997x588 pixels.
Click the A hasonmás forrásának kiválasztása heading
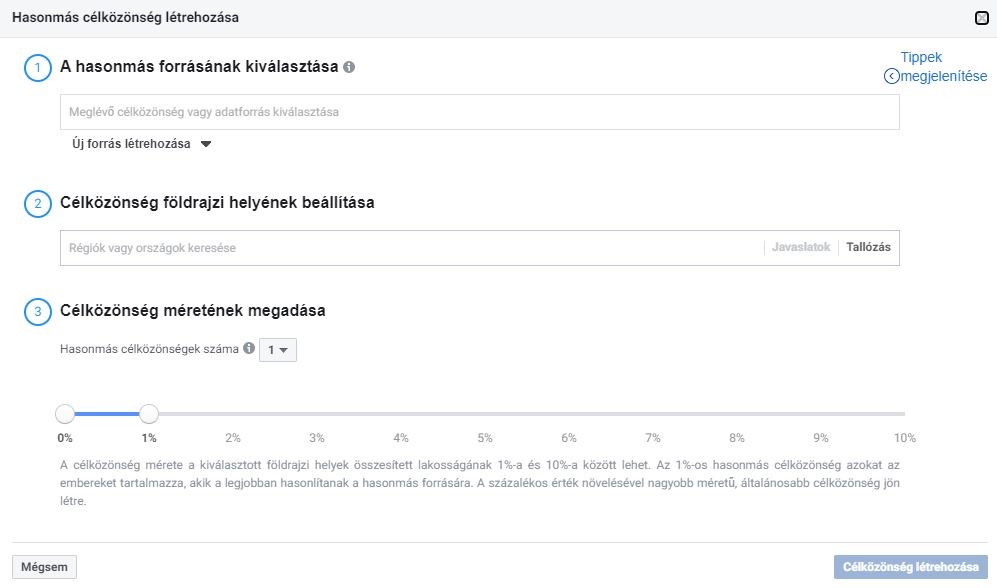pos(199,67)
